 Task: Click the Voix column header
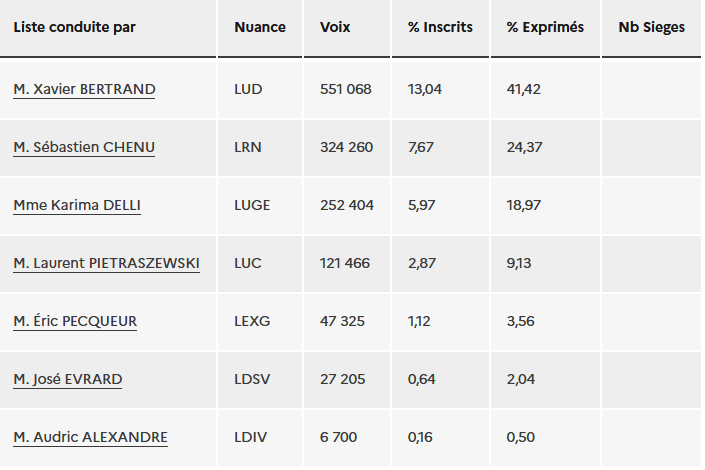pos(335,27)
